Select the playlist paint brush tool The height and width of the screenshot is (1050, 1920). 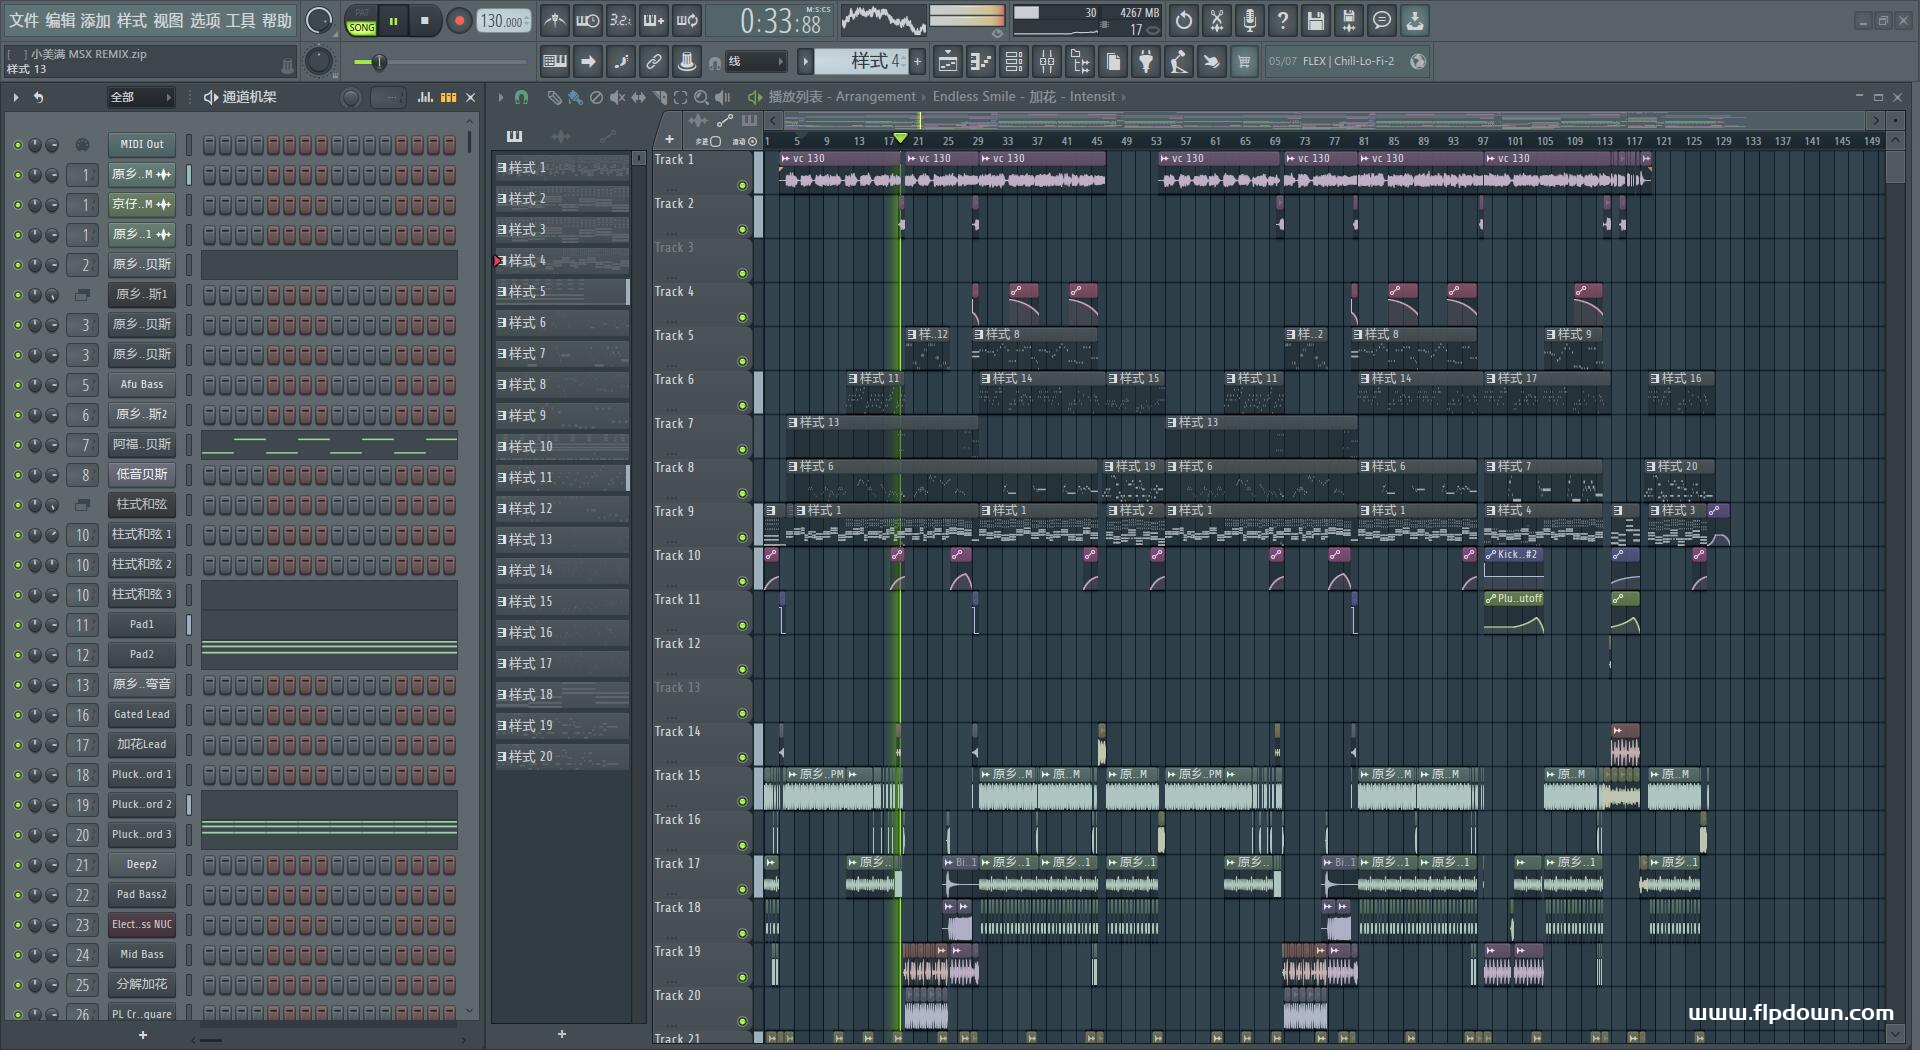point(575,97)
